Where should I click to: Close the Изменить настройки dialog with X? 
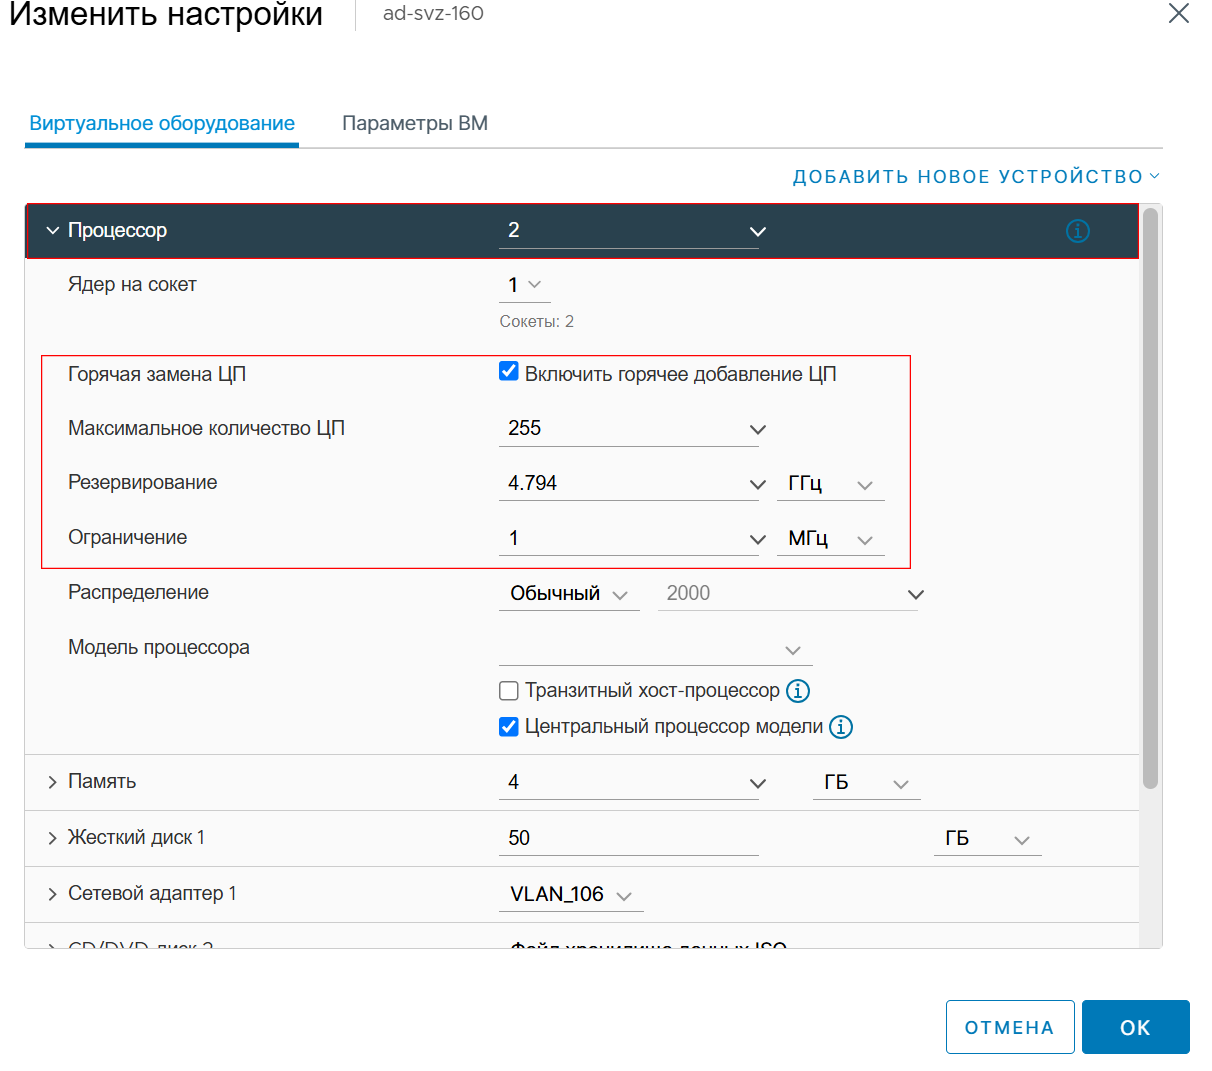click(1179, 13)
